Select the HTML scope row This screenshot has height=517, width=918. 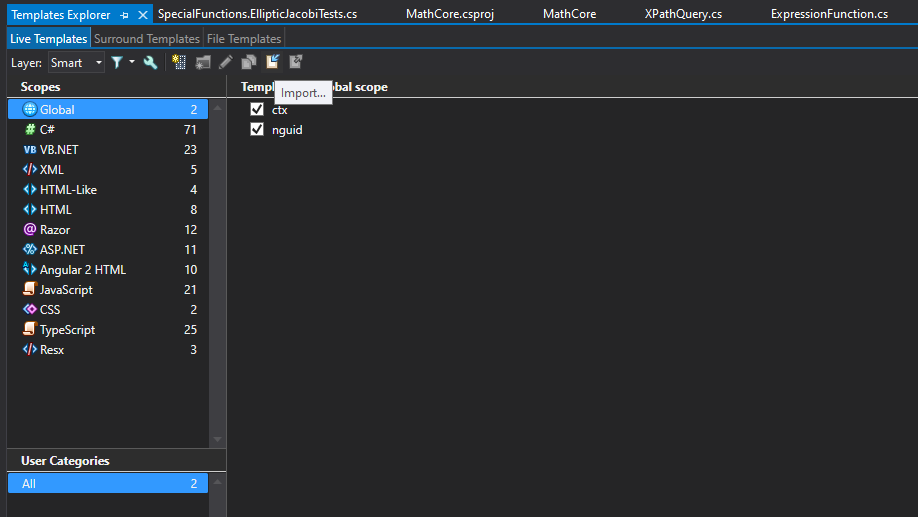point(108,210)
